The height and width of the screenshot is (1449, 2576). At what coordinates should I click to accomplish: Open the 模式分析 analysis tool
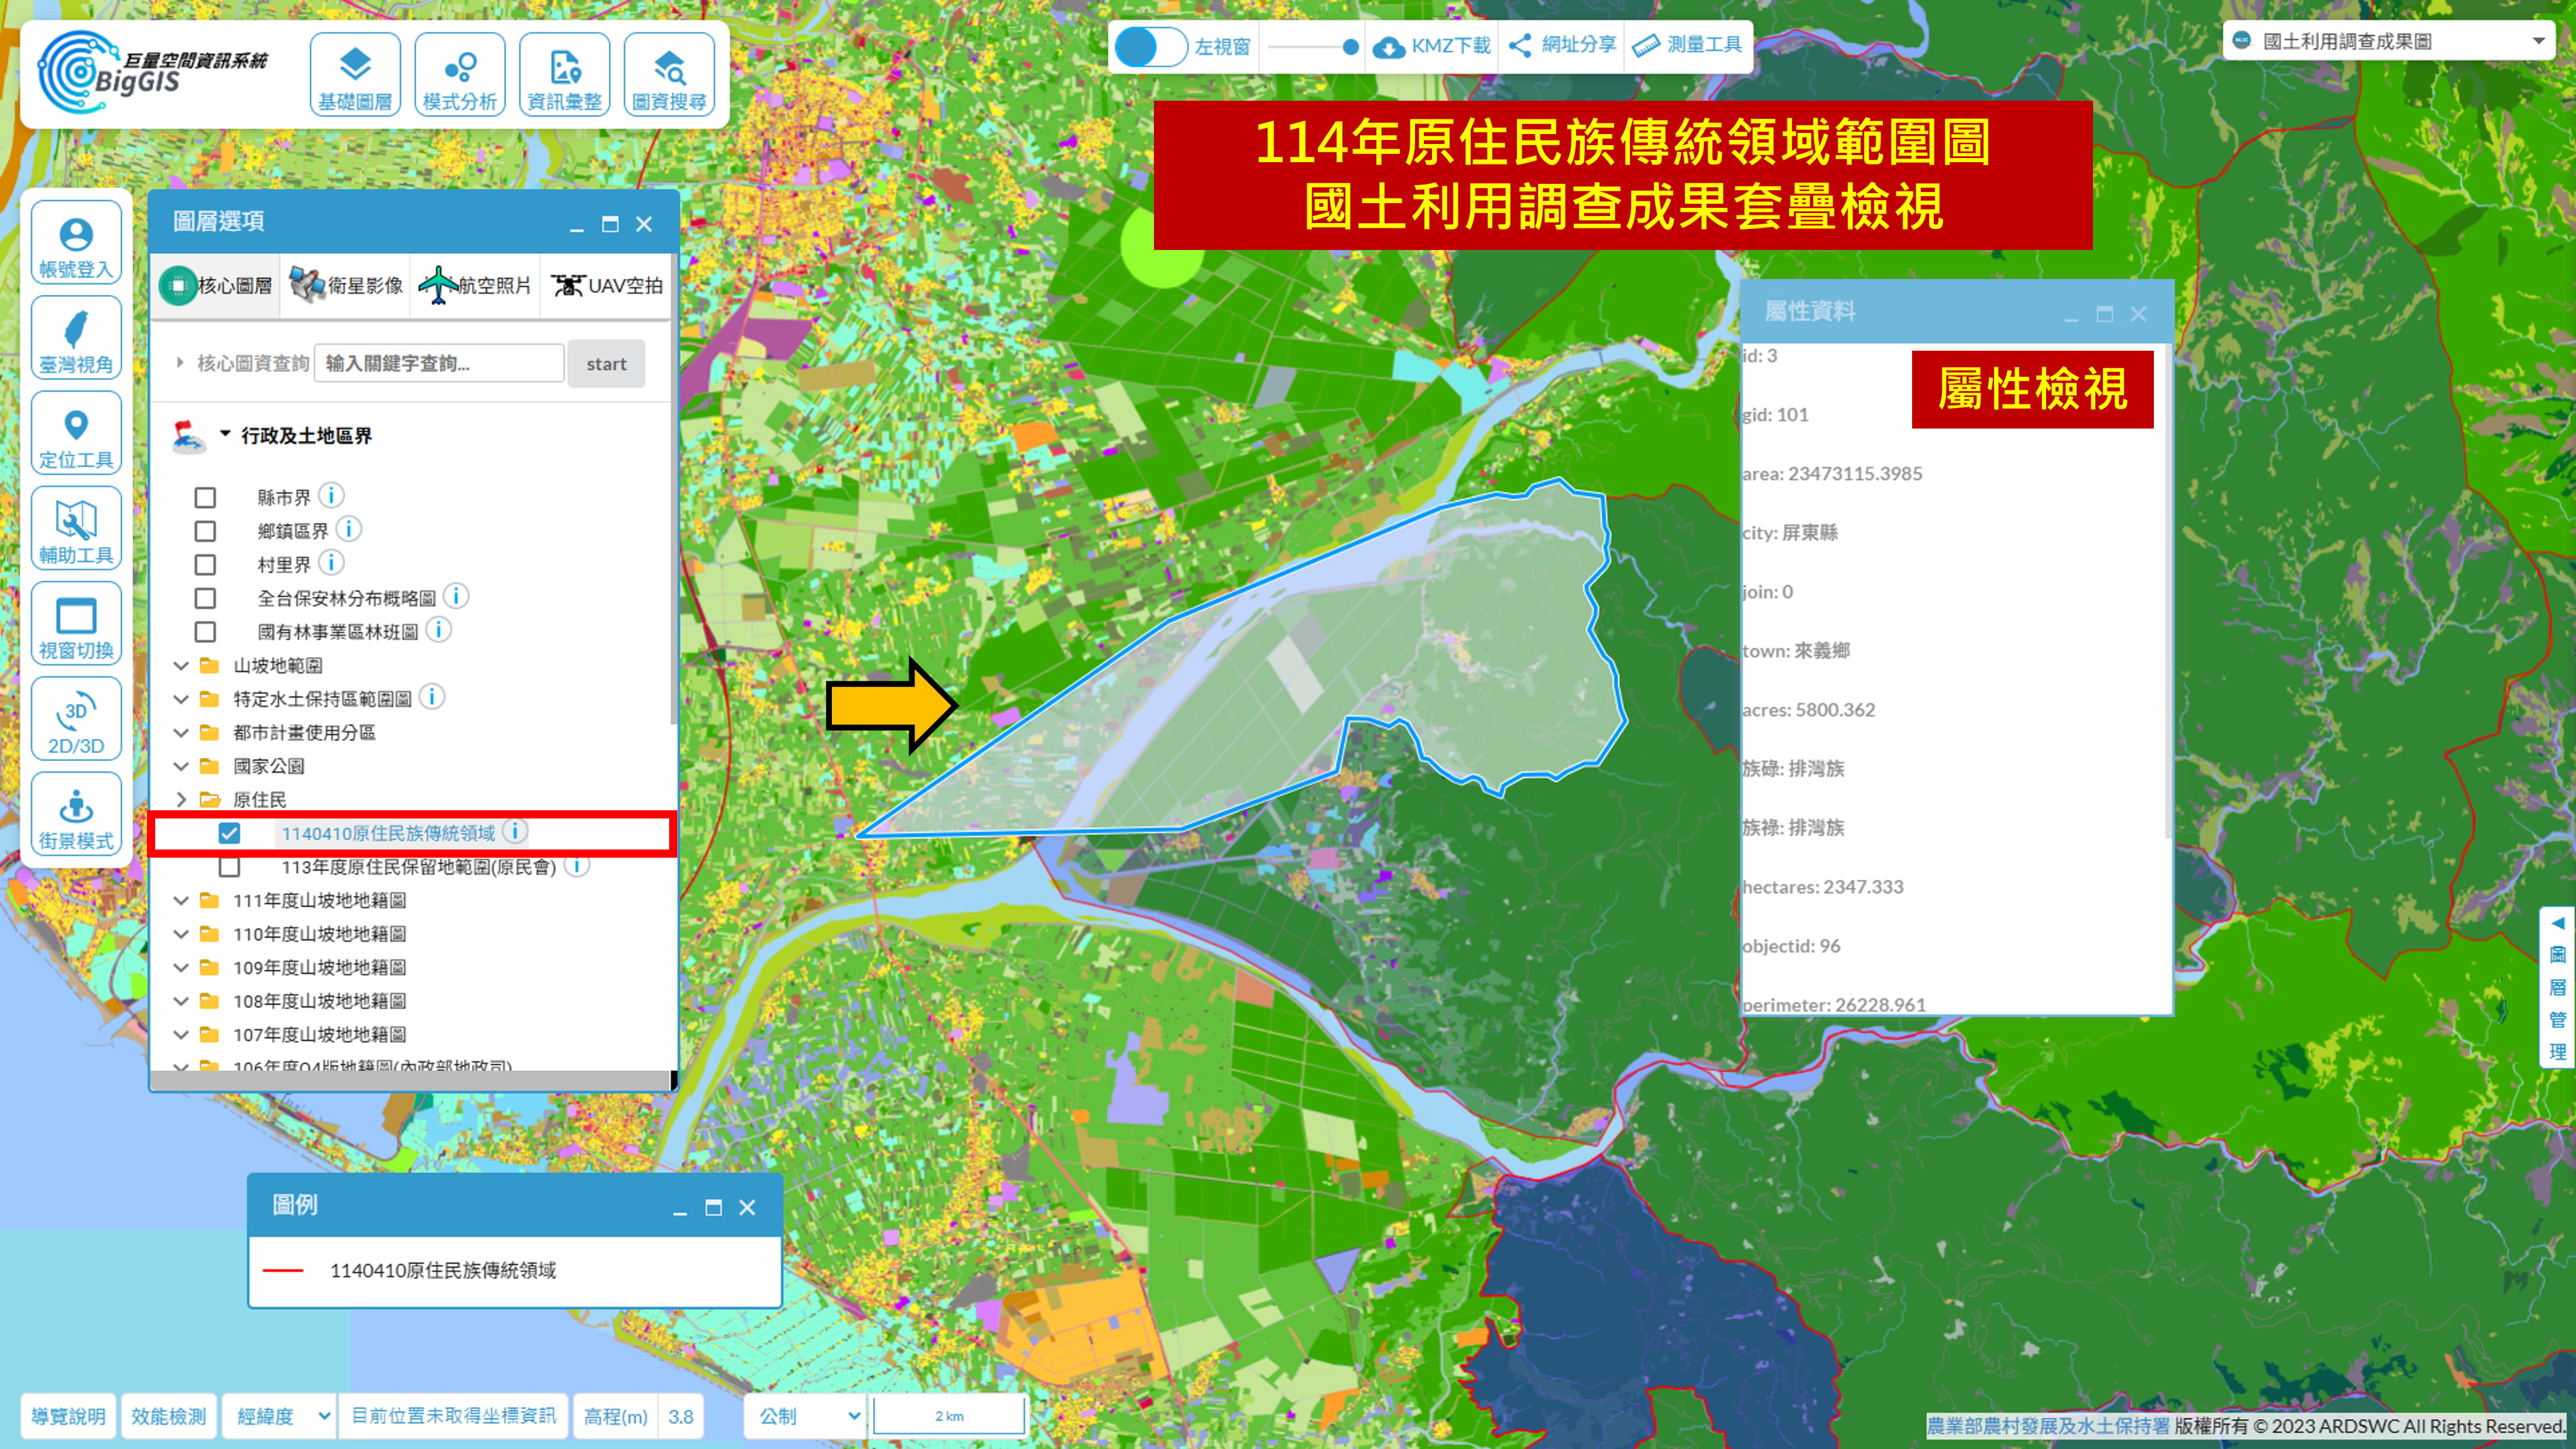(x=460, y=75)
